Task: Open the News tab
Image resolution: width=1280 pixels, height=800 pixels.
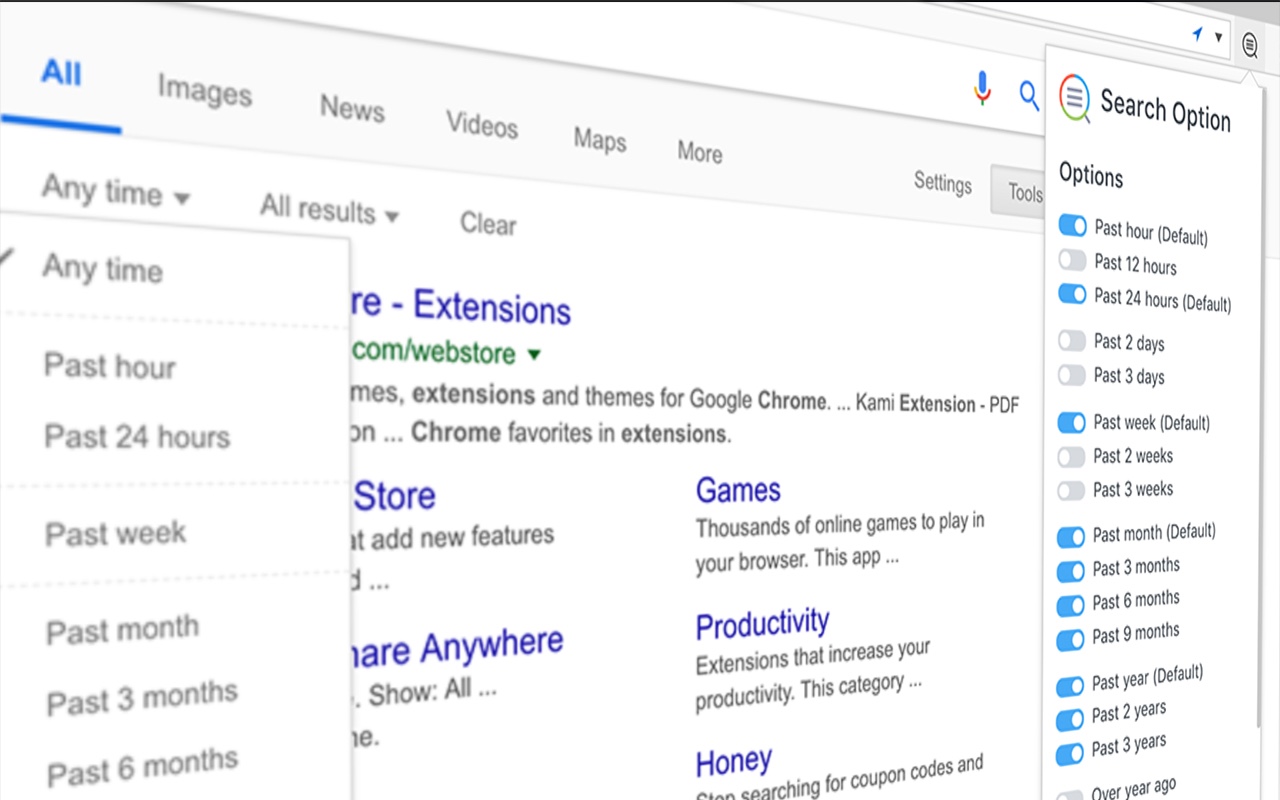Action: click(352, 107)
